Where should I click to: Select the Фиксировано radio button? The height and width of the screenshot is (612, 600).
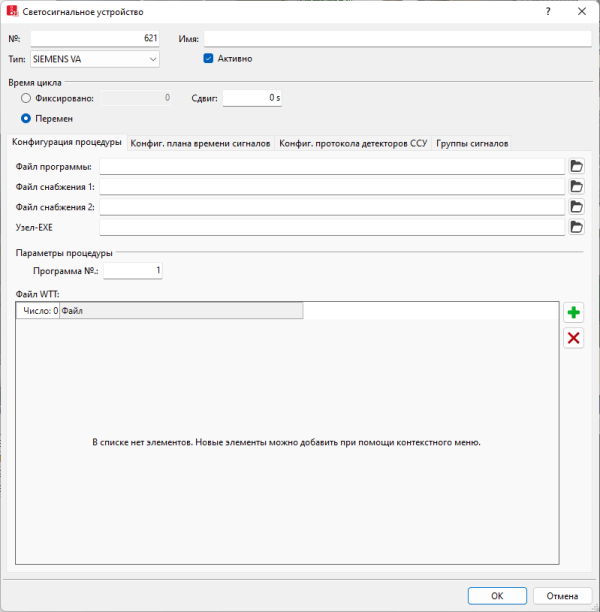tap(26, 98)
